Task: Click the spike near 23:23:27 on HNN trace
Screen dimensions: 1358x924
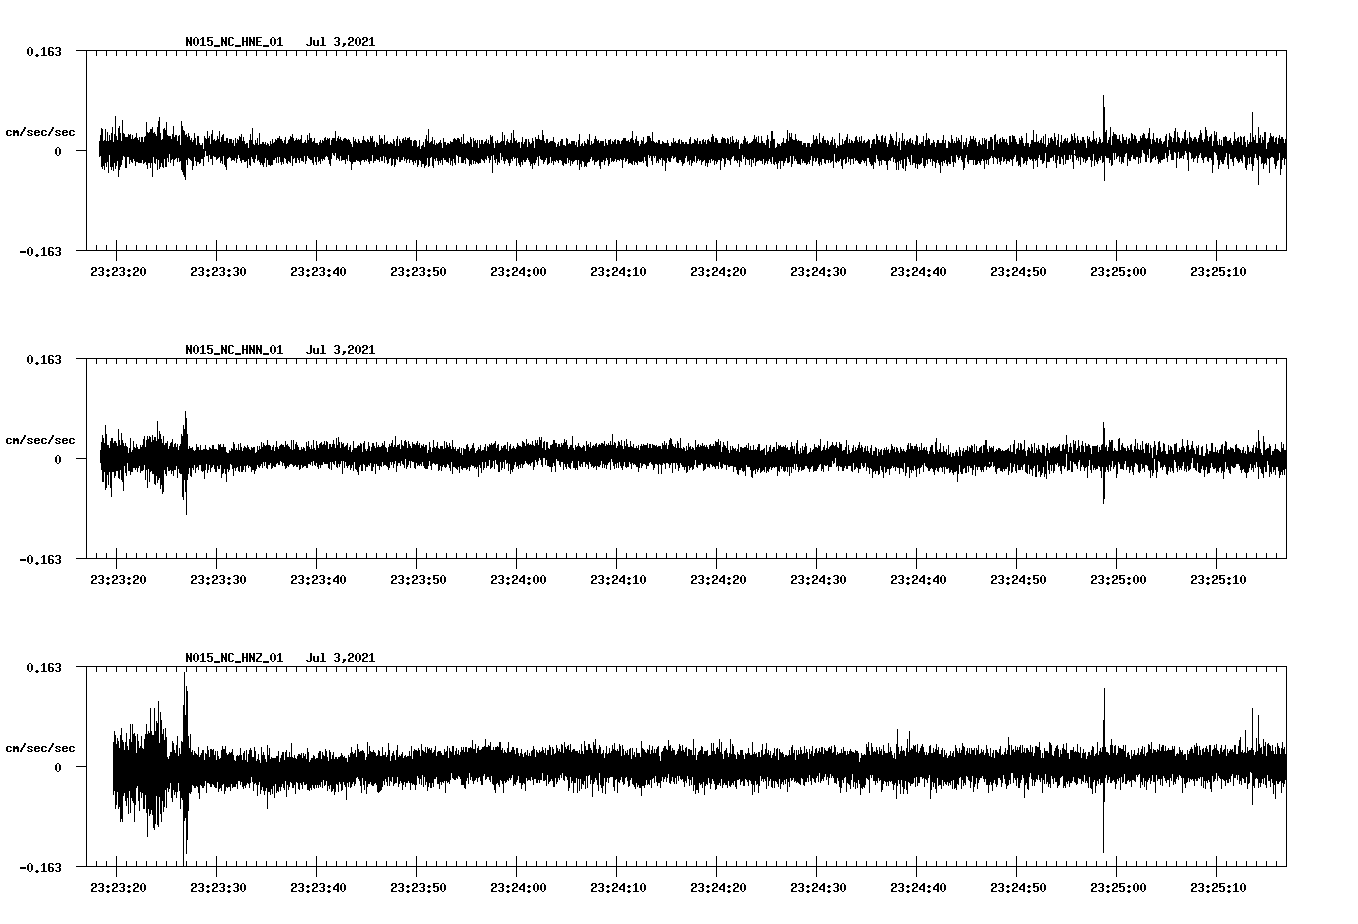Action: tap(185, 462)
